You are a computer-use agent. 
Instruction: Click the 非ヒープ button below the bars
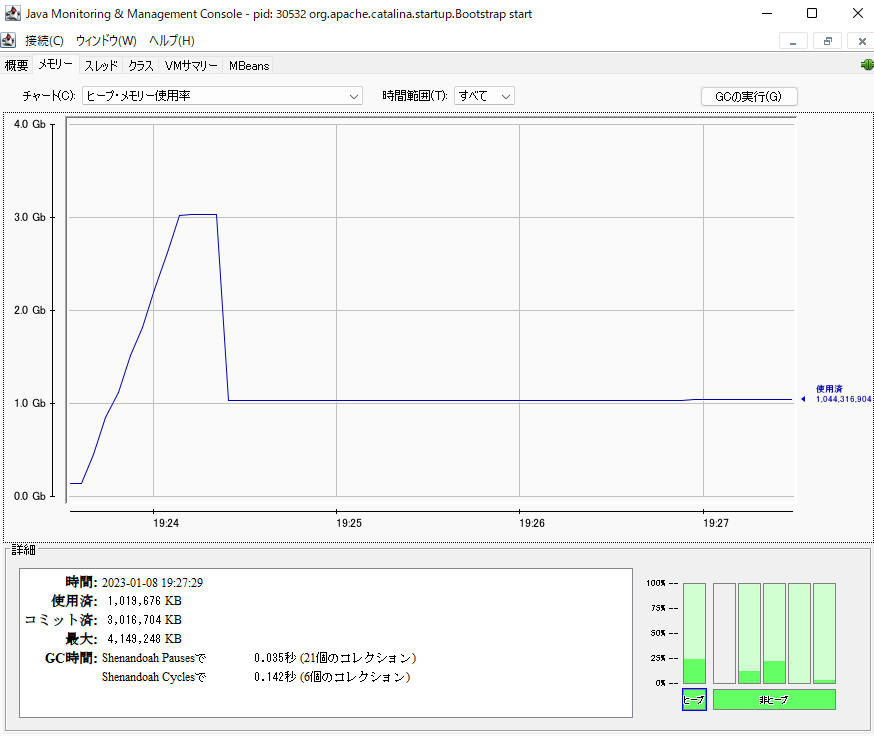pyautogui.click(x=774, y=700)
